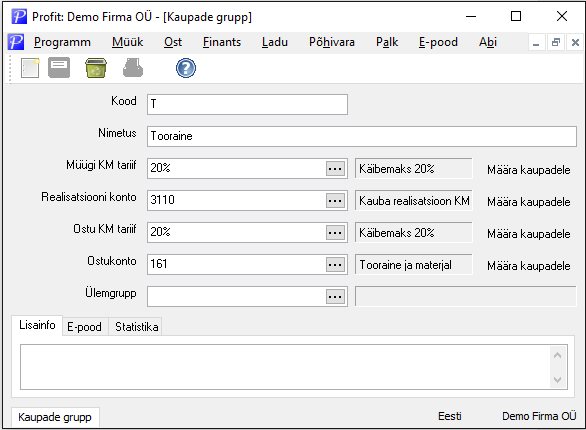Minimize the inner document window

point(536,42)
